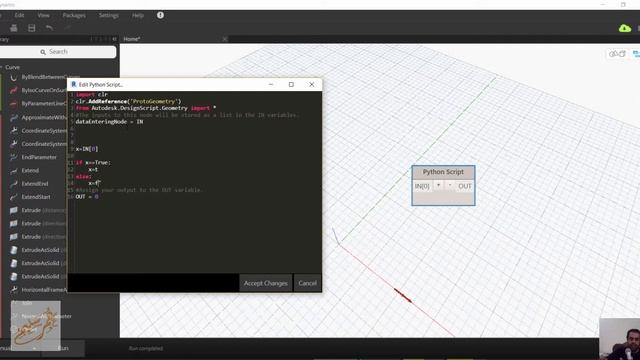Click the exclamation notification icon in menu bar
Screen dimensions: 640x360
click(x=160, y=15)
